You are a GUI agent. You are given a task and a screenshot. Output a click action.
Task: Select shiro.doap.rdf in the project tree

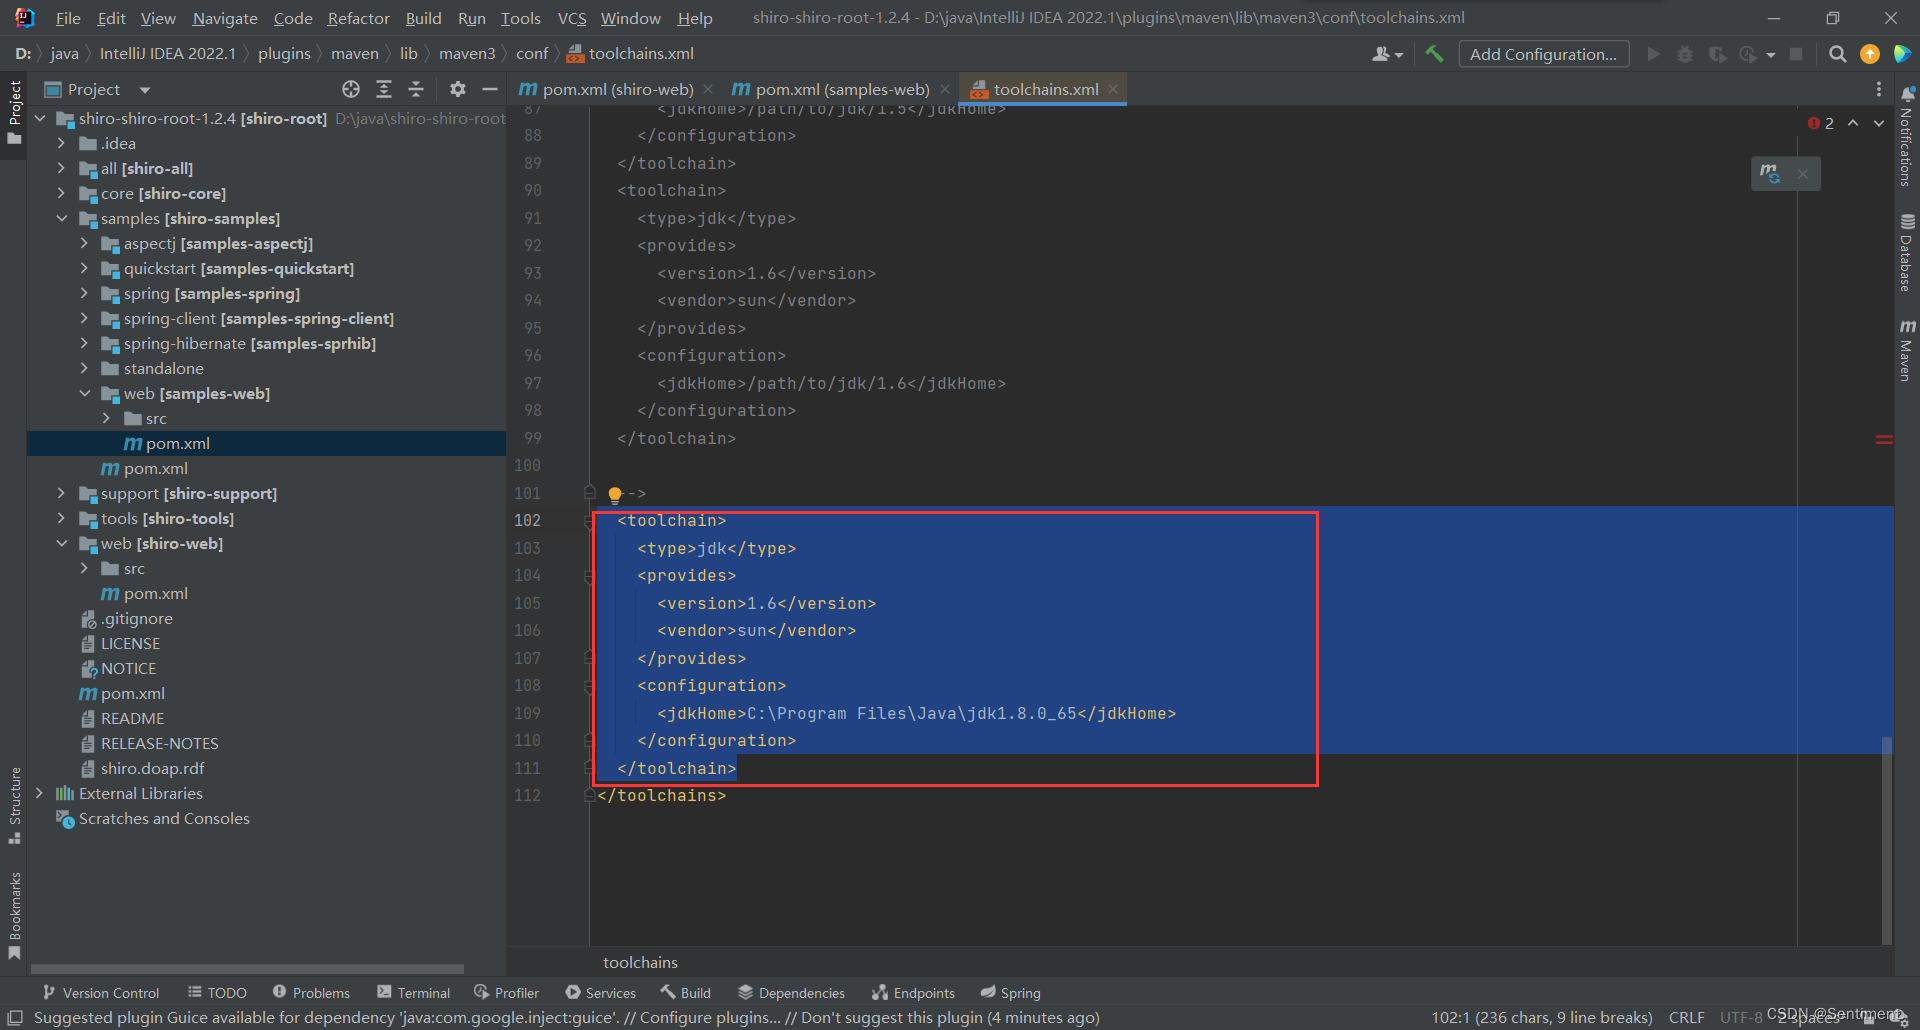tap(152, 768)
